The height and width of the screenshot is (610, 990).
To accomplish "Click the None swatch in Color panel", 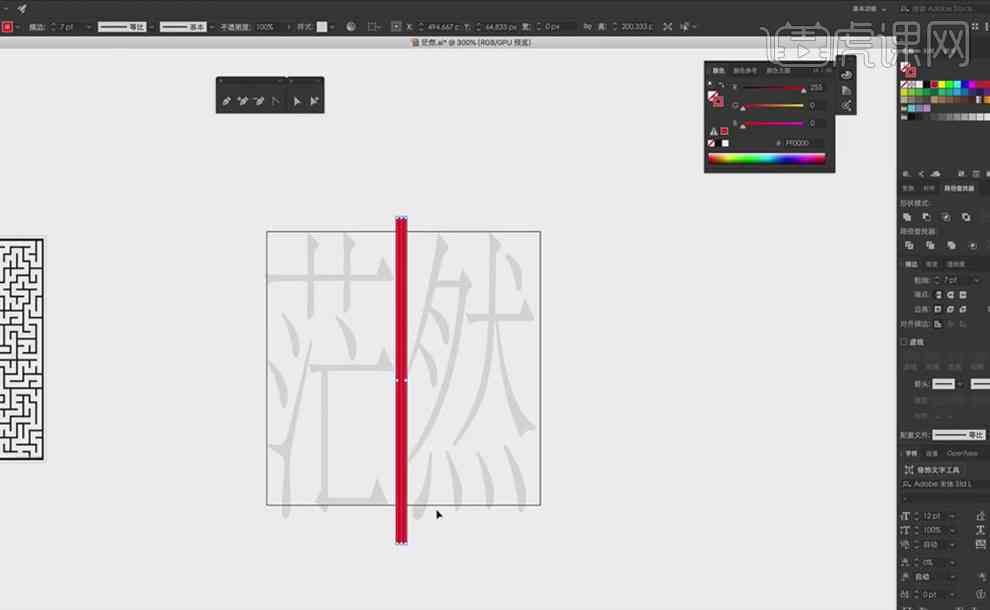I will tap(712, 143).
